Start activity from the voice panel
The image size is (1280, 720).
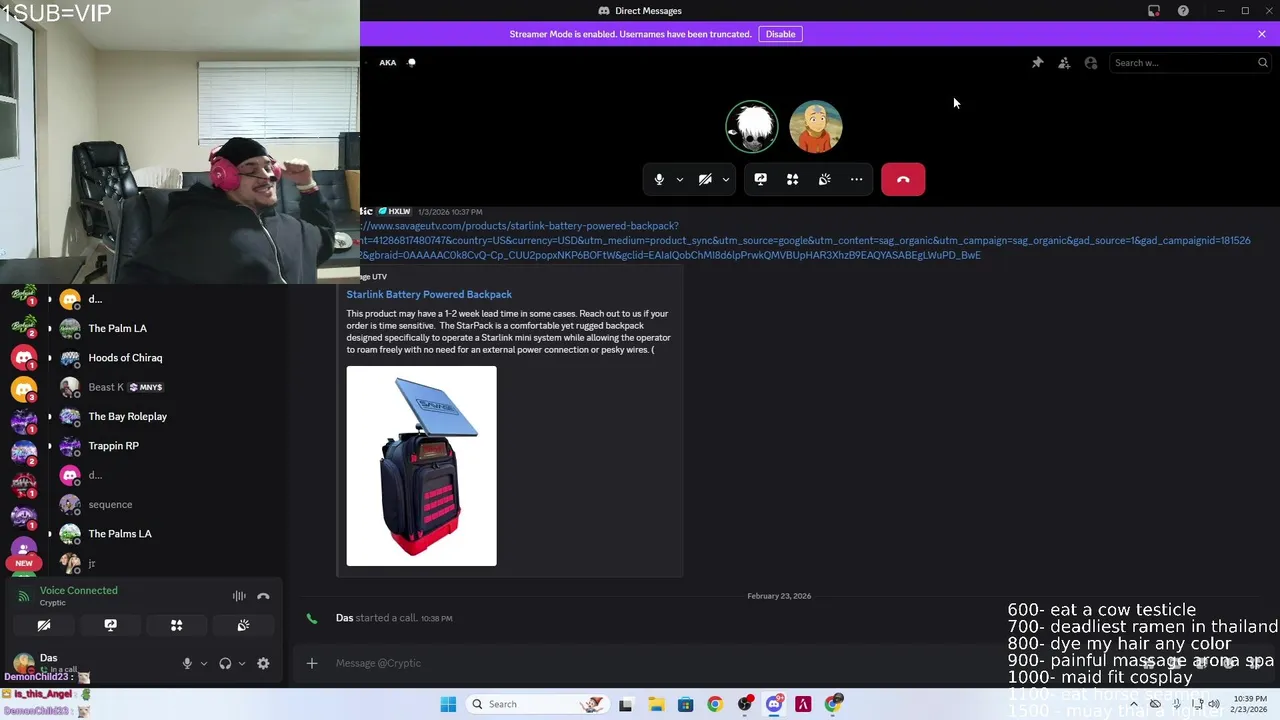click(177, 625)
